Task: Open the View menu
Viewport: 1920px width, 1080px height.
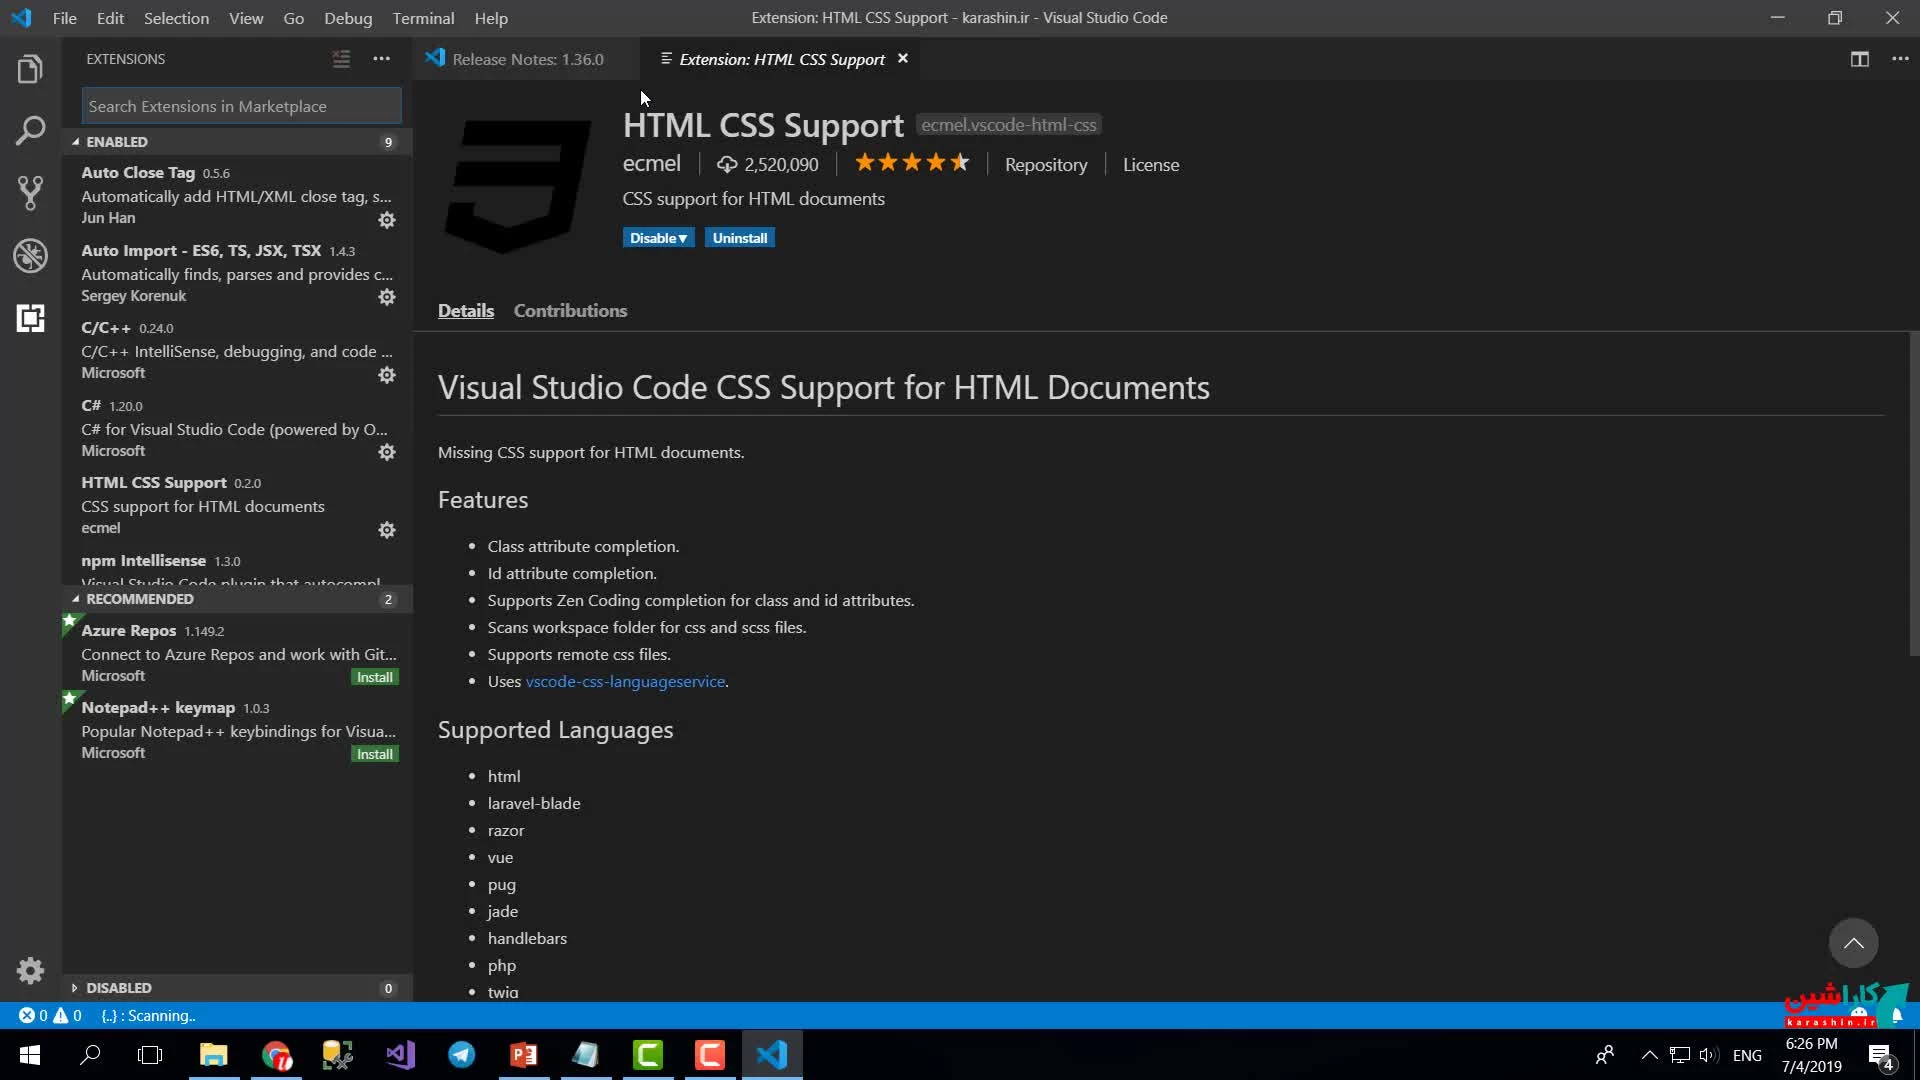Action: click(x=246, y=18)
